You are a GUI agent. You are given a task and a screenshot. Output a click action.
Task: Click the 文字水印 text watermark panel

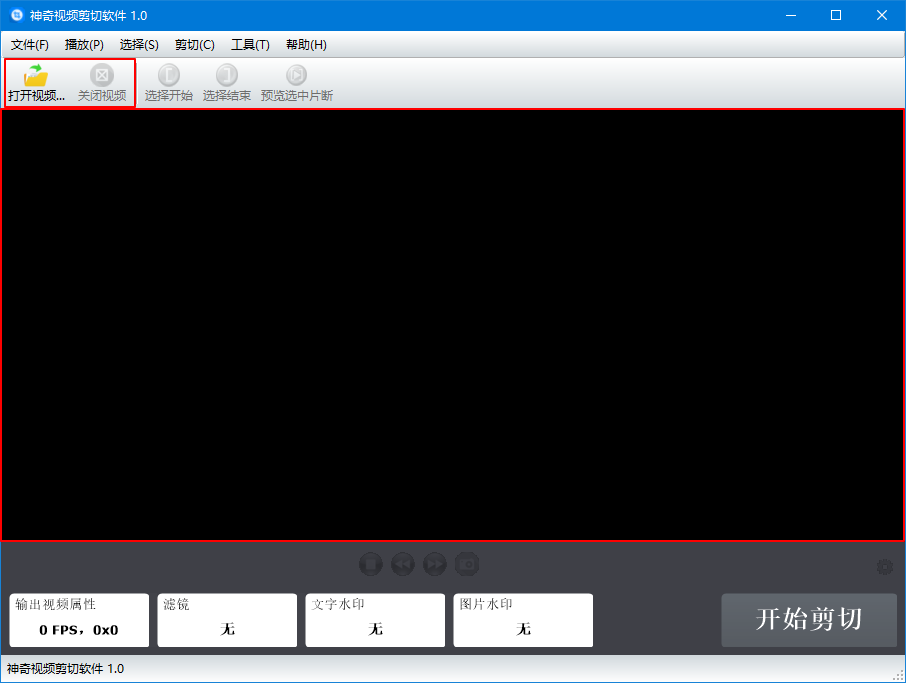pyautogui.click(x=375, y=620)
